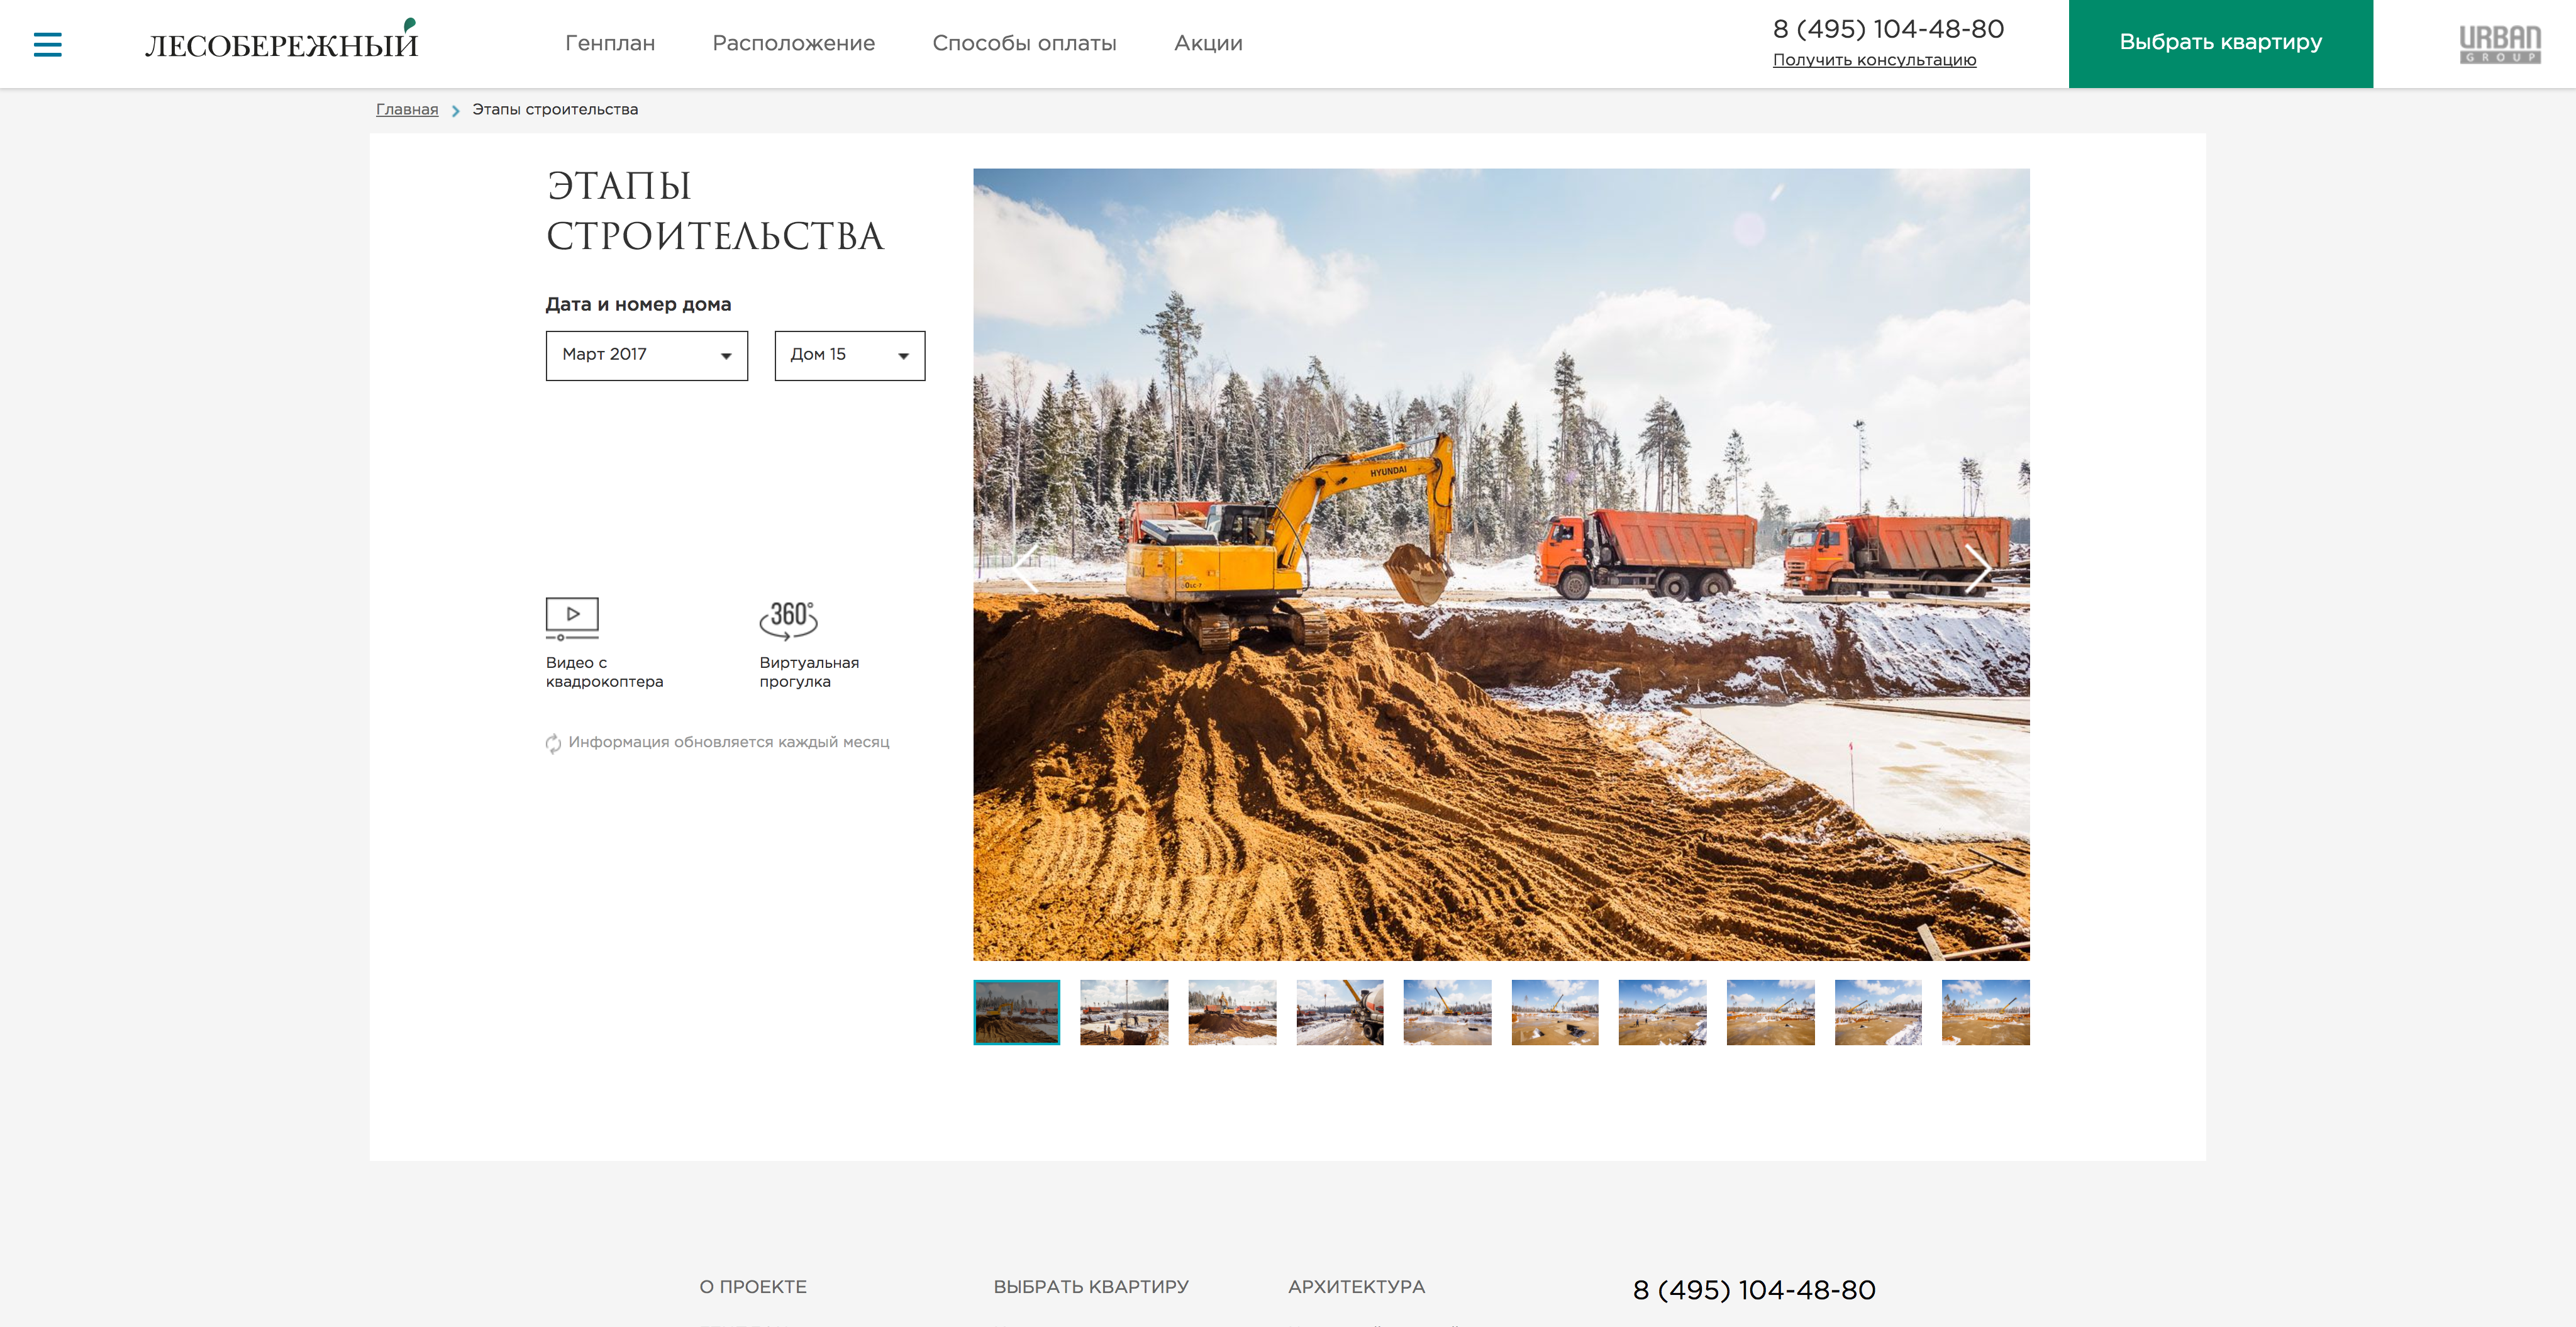Open the Расположение menu item
The height and width of the screenshot is (1327, 2576).
coord(793,43)
